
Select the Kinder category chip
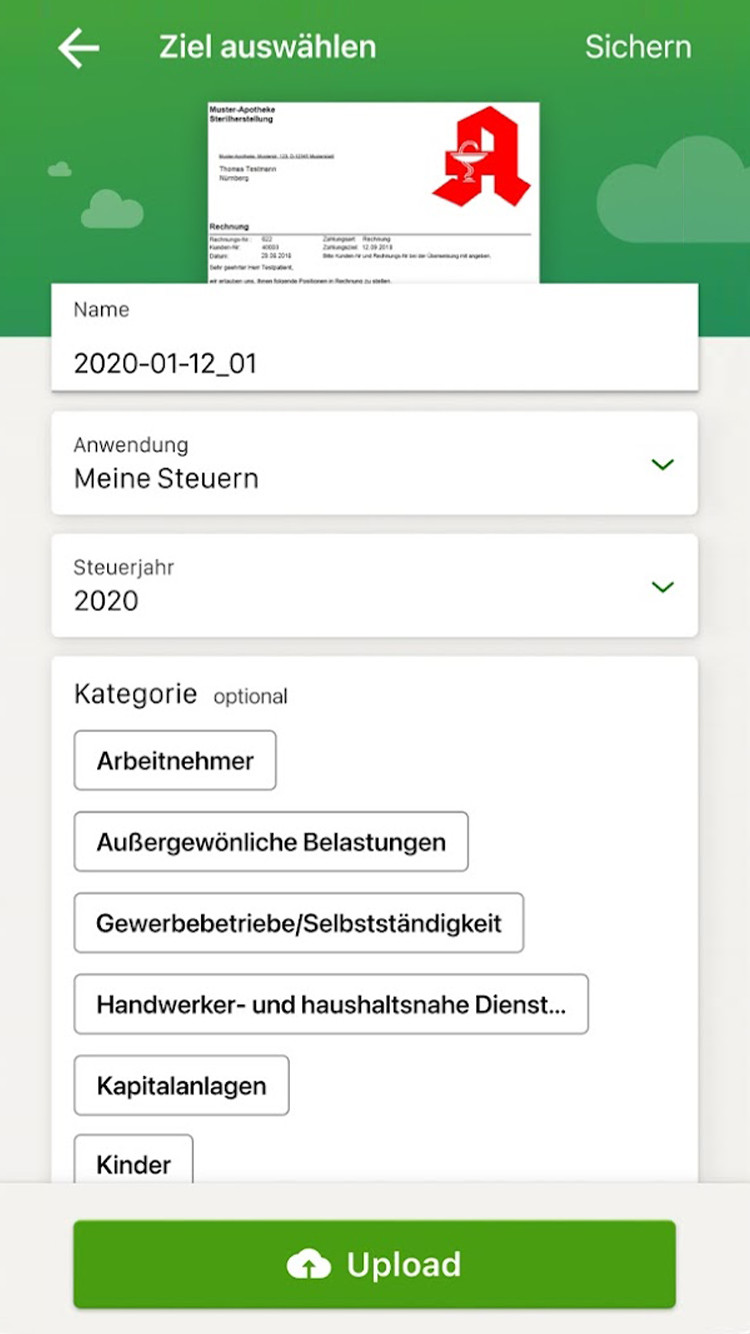click(x=133, y=1163)
